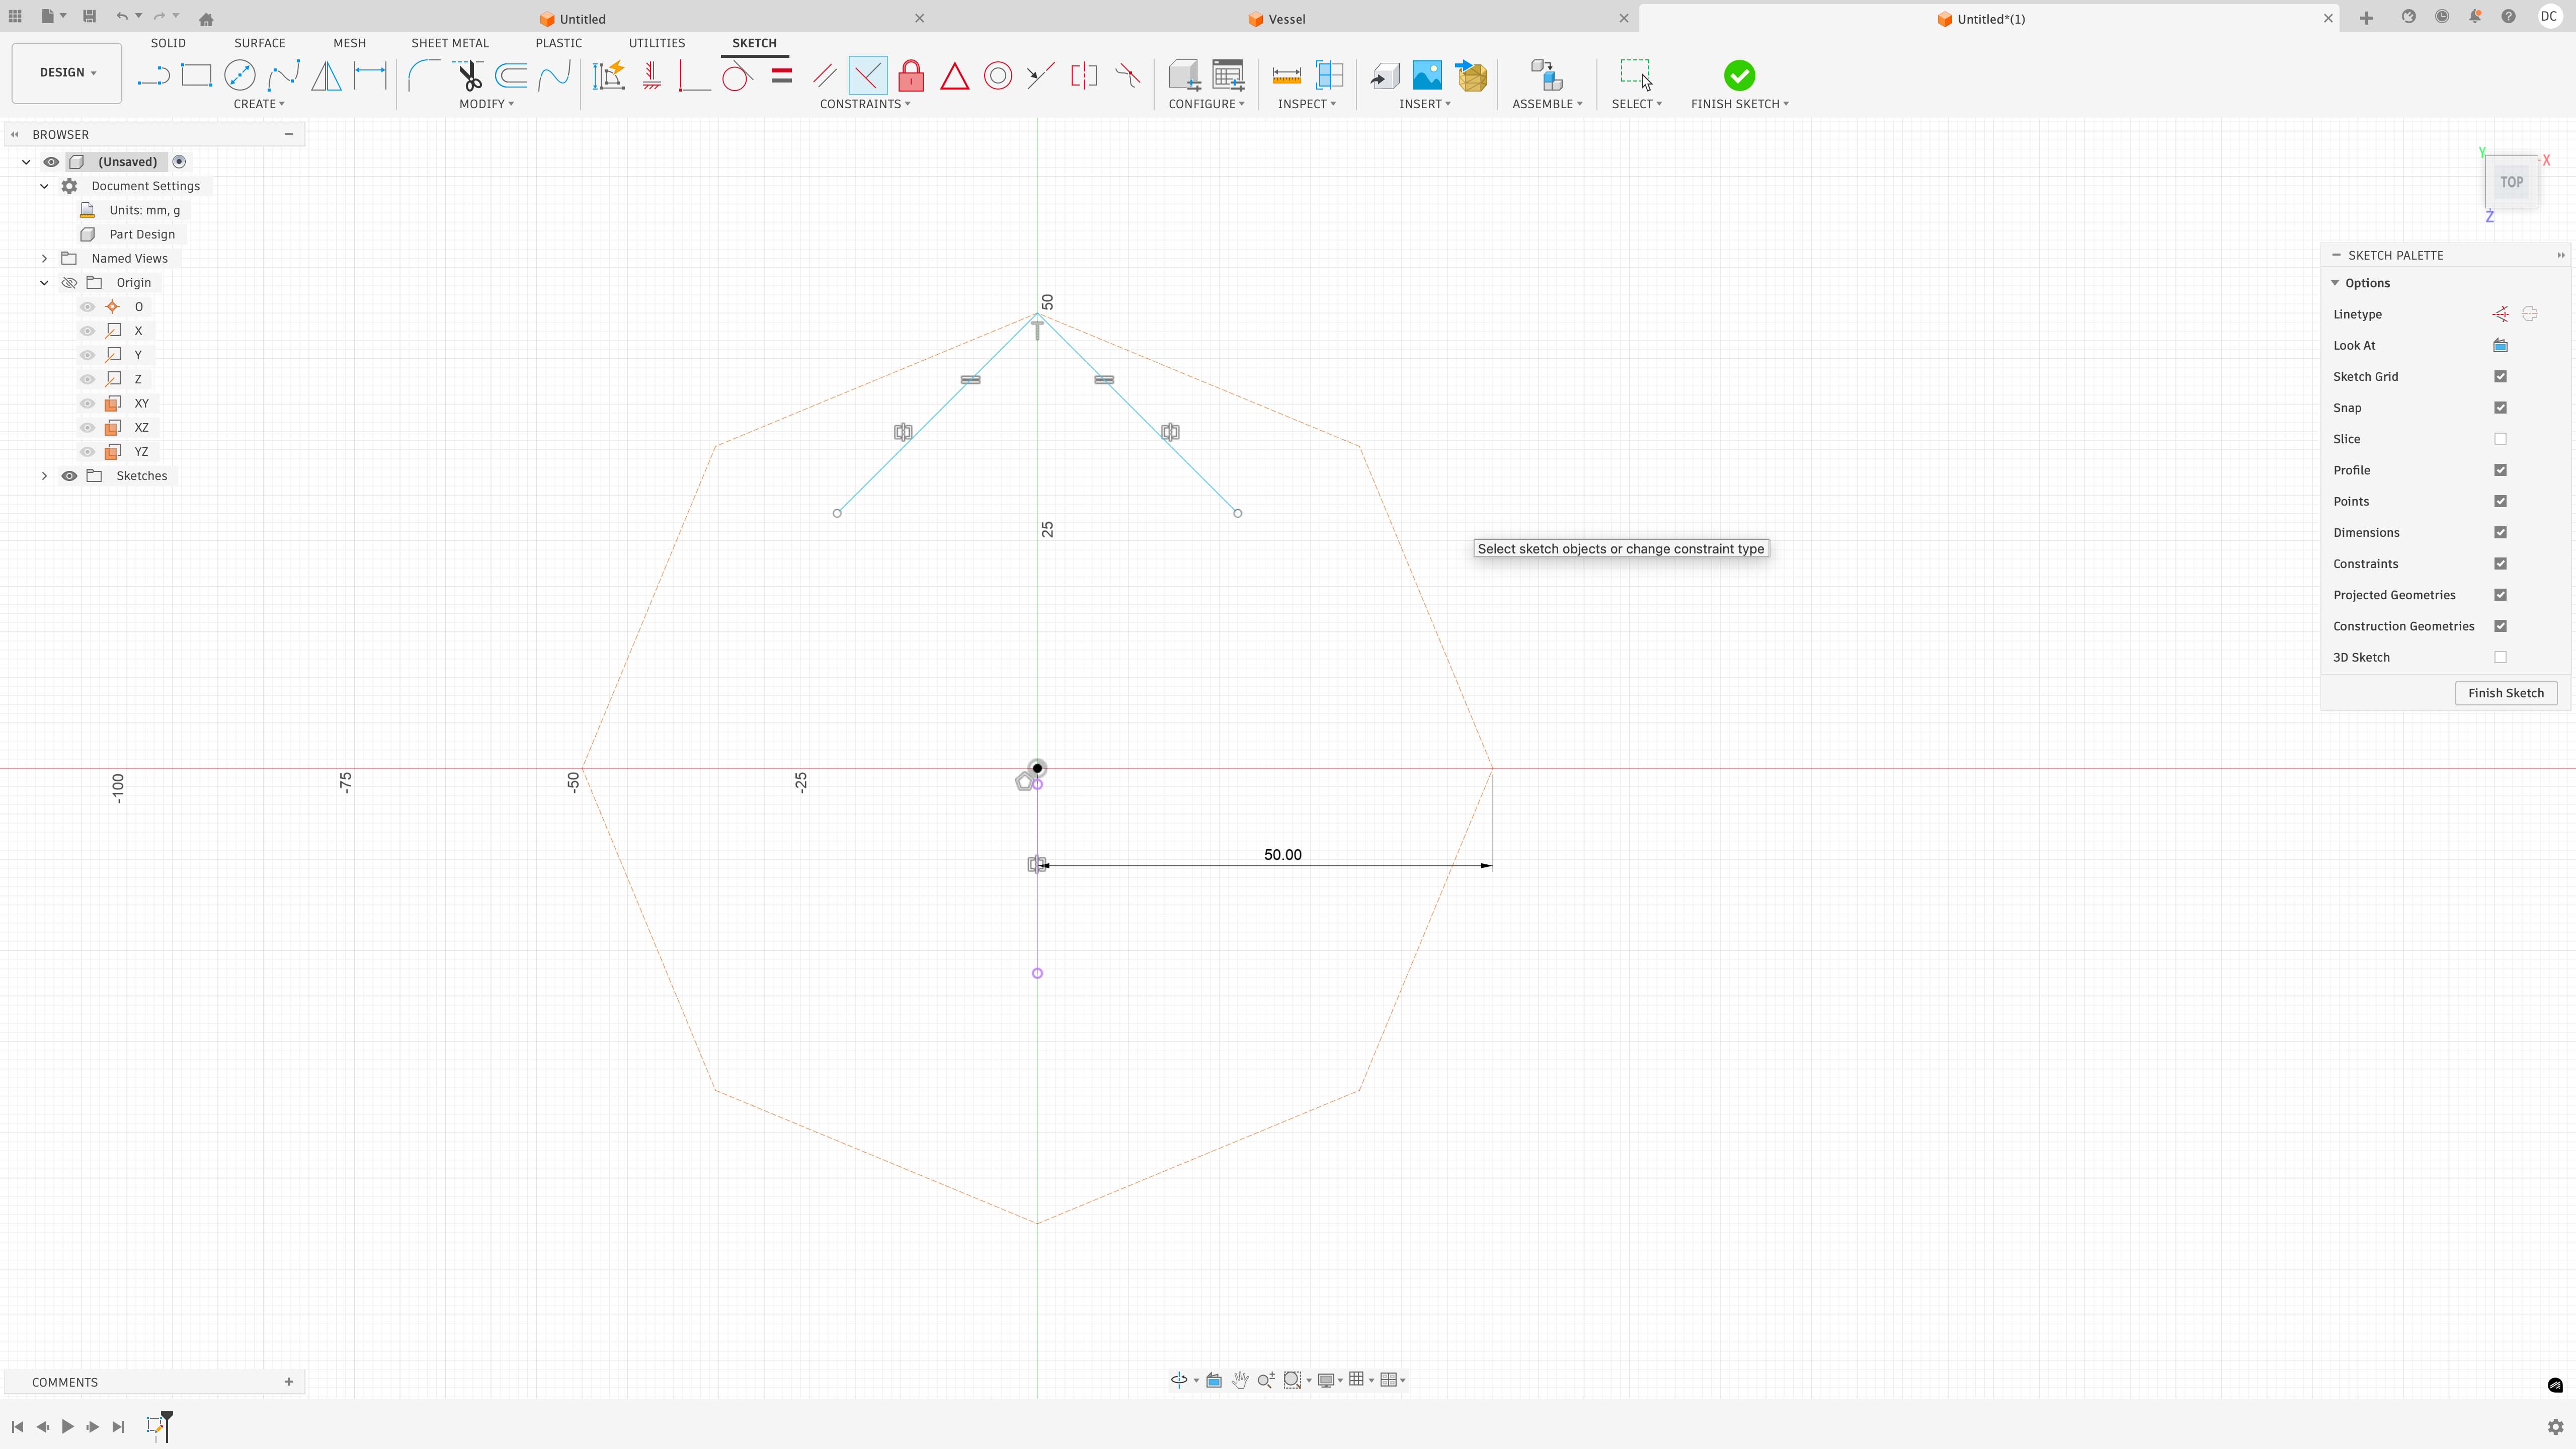Click TOP on the ViewCube
Screen dimensions: 2576x1449
tap(2511, 181)
